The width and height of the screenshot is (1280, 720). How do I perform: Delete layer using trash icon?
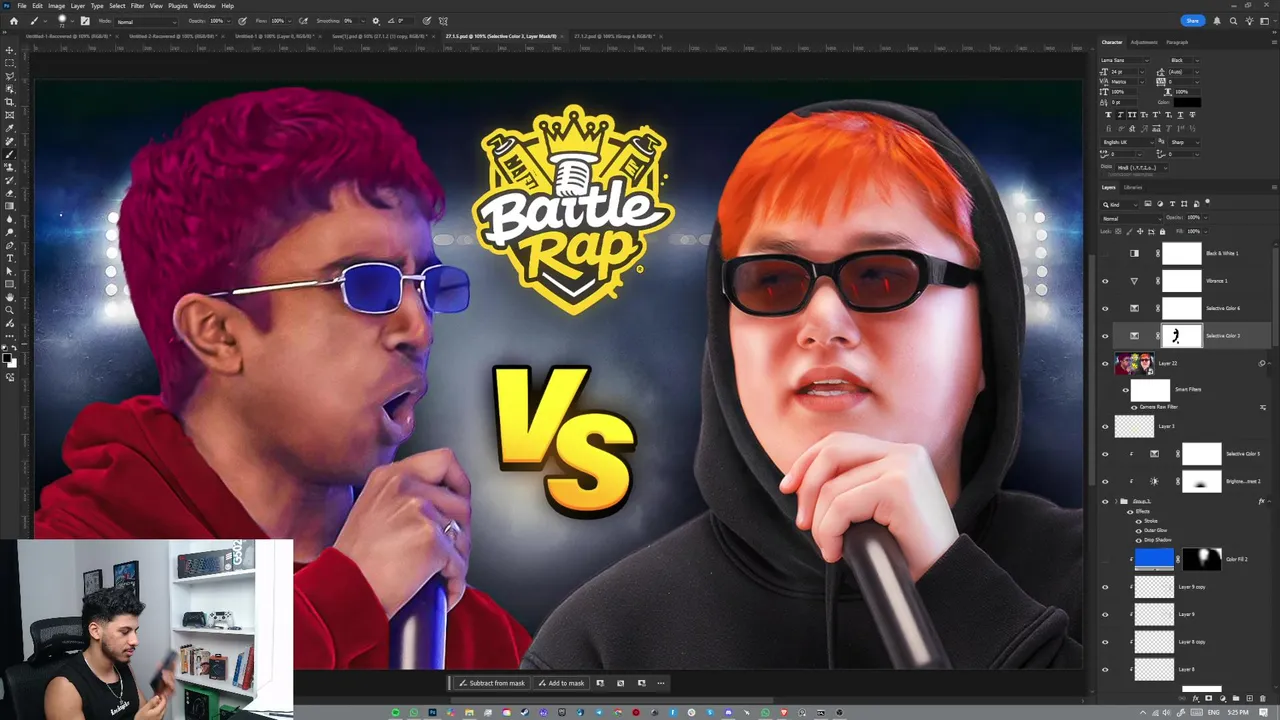click(1262, 698)
